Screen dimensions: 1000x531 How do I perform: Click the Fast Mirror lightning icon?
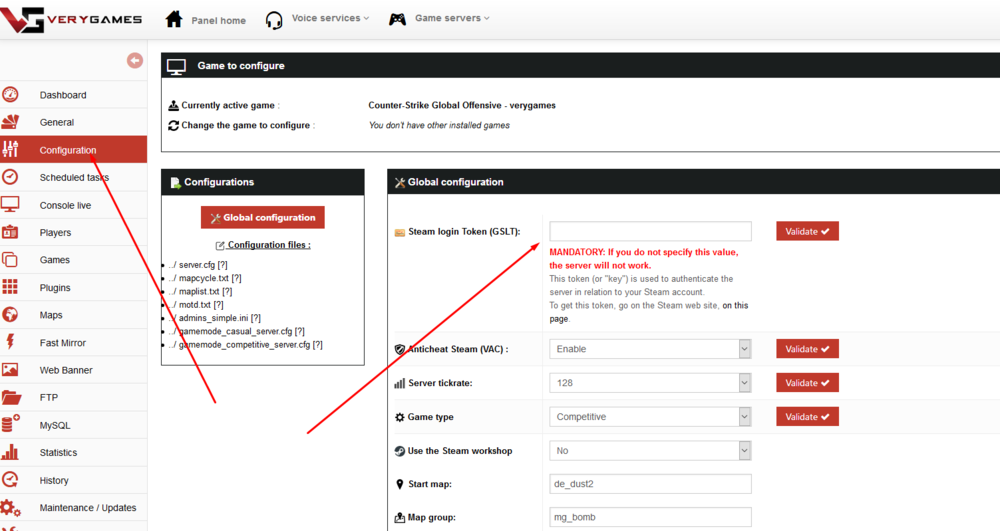click(x=11, y=342)
